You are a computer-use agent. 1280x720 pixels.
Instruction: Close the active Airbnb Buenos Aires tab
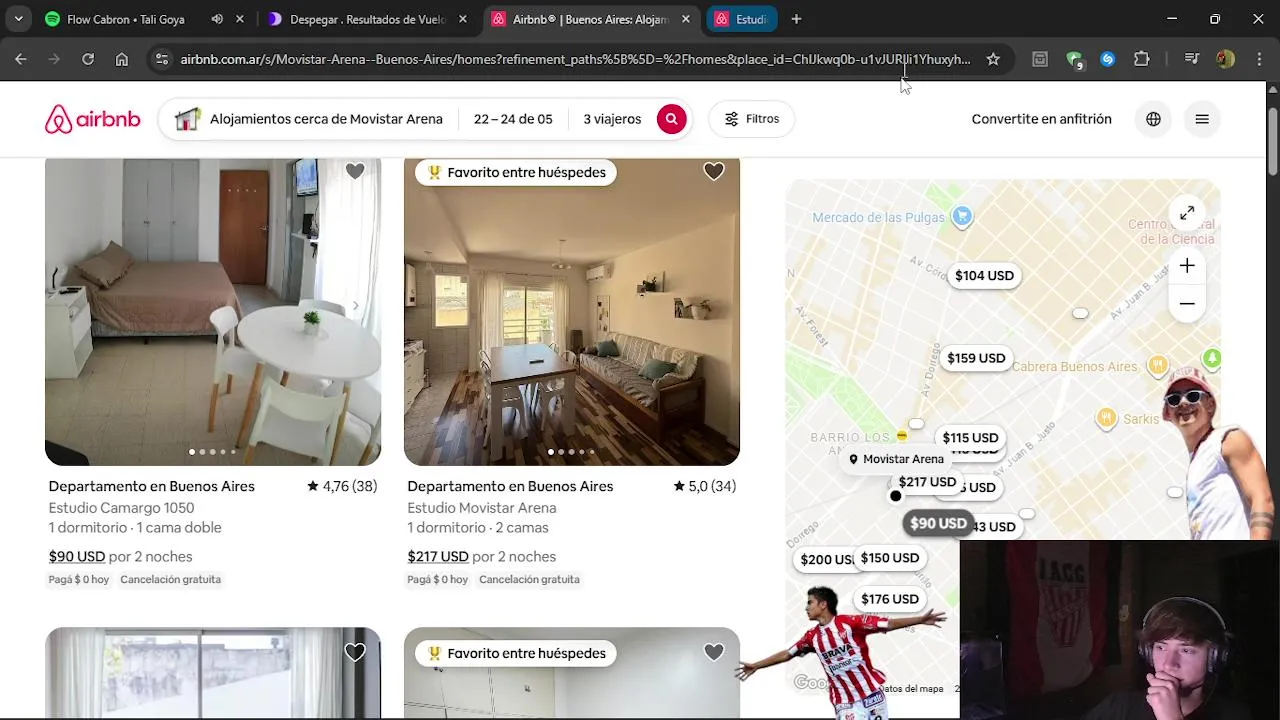pyautogui.click(x=685, y=19)
